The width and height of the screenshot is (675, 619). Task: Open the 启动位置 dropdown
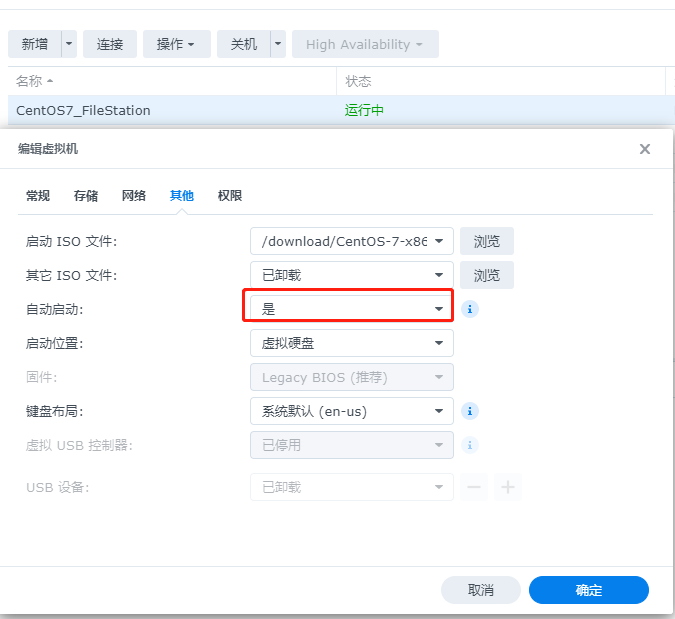coord(352,343)
